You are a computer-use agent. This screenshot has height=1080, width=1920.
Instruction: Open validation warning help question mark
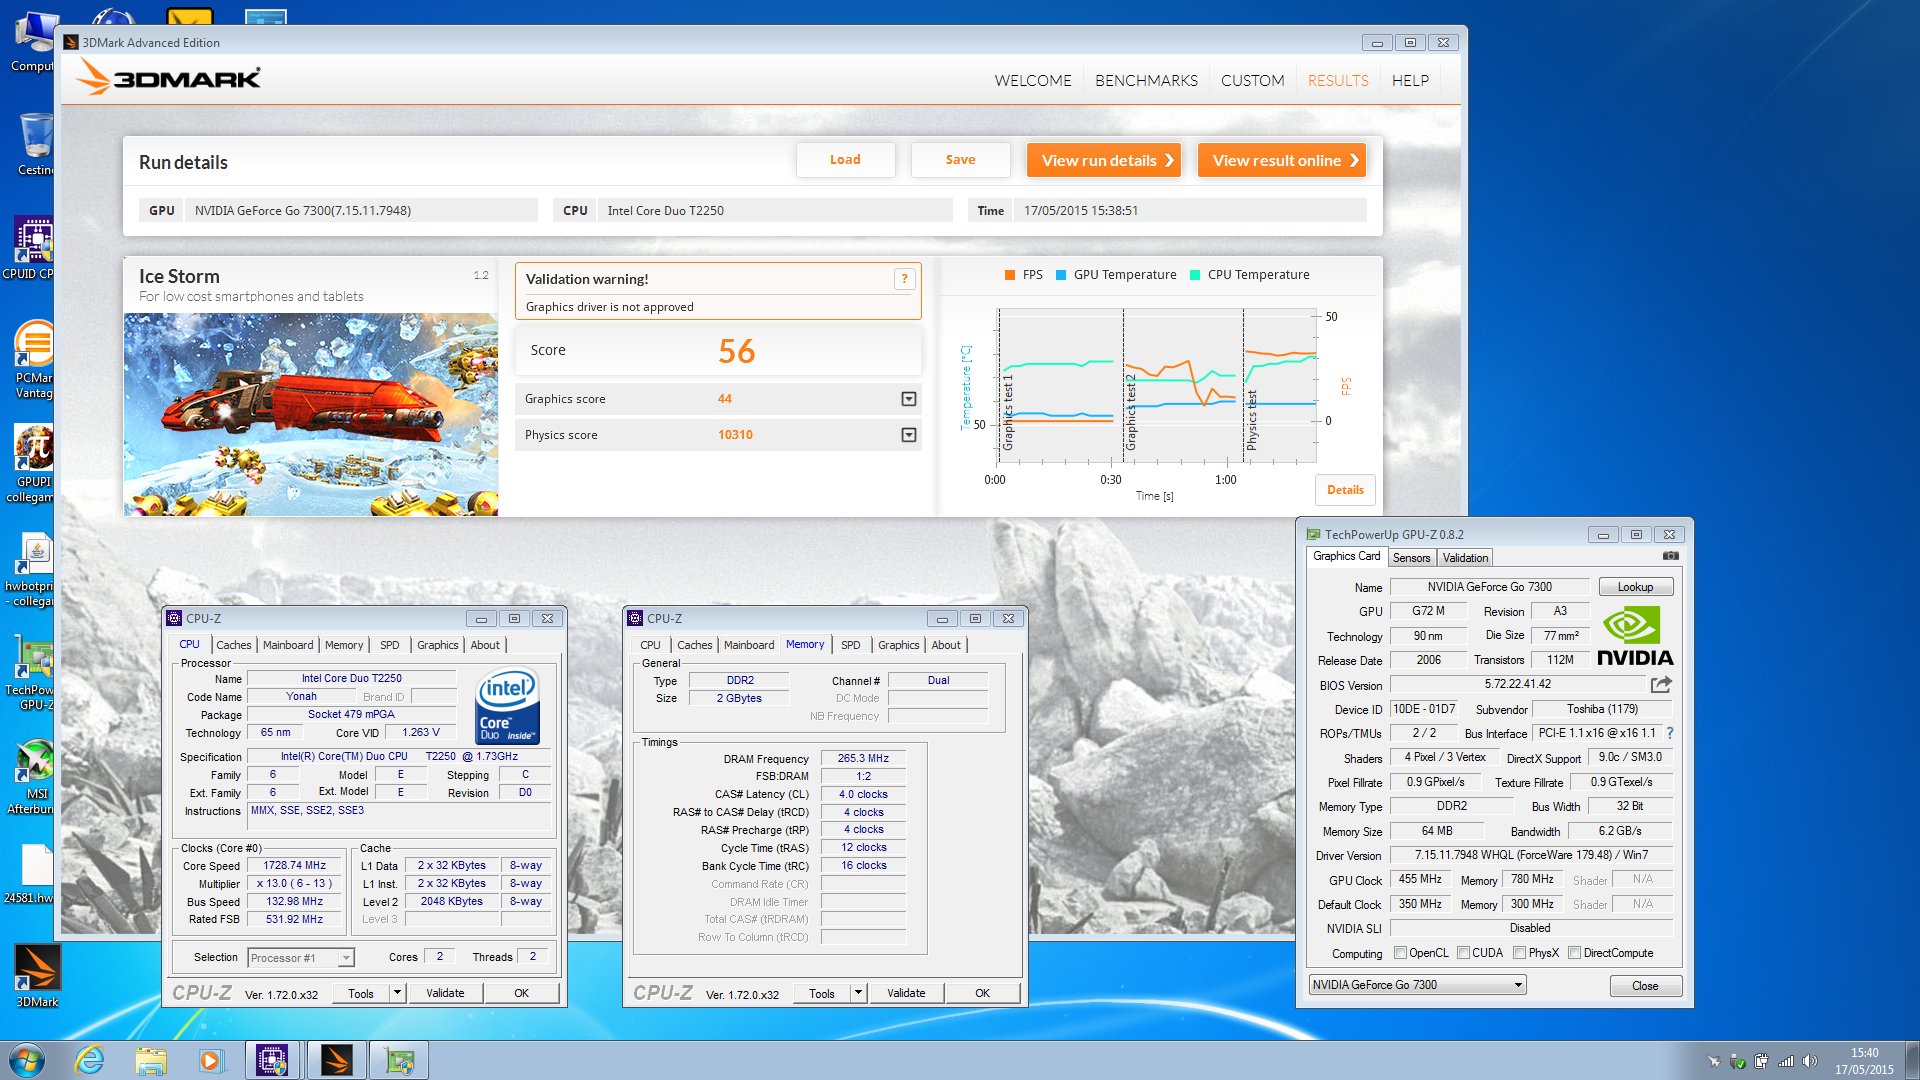click(904, 279)
